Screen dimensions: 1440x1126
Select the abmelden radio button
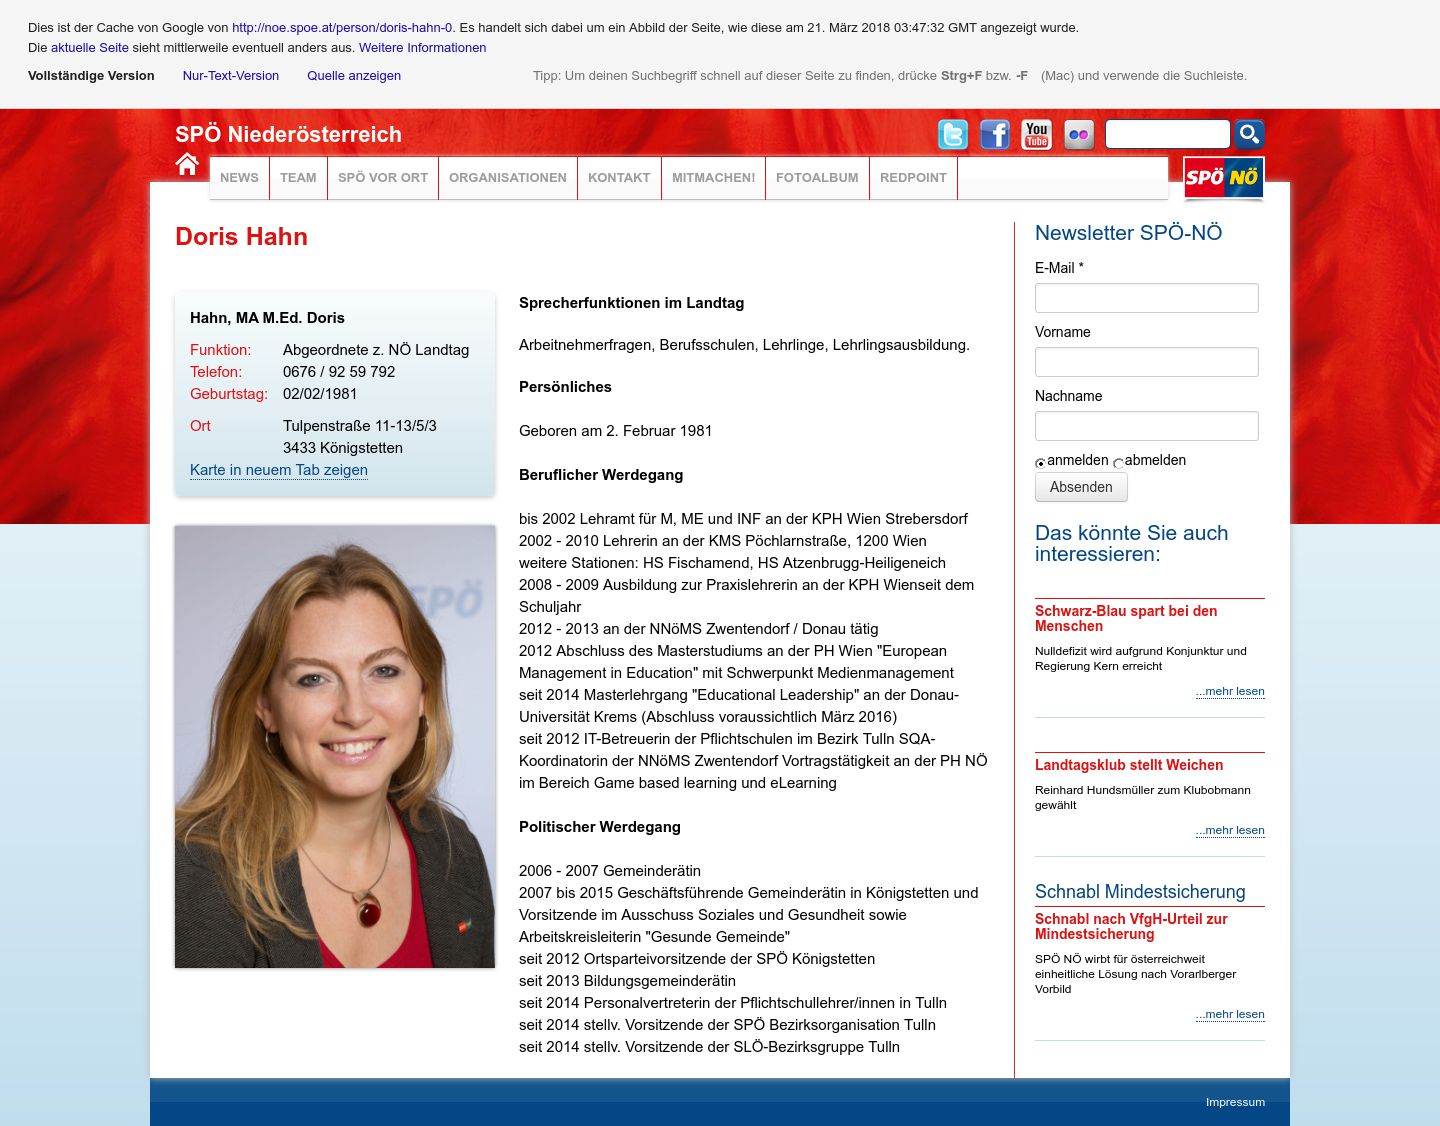click(1118, 463)
